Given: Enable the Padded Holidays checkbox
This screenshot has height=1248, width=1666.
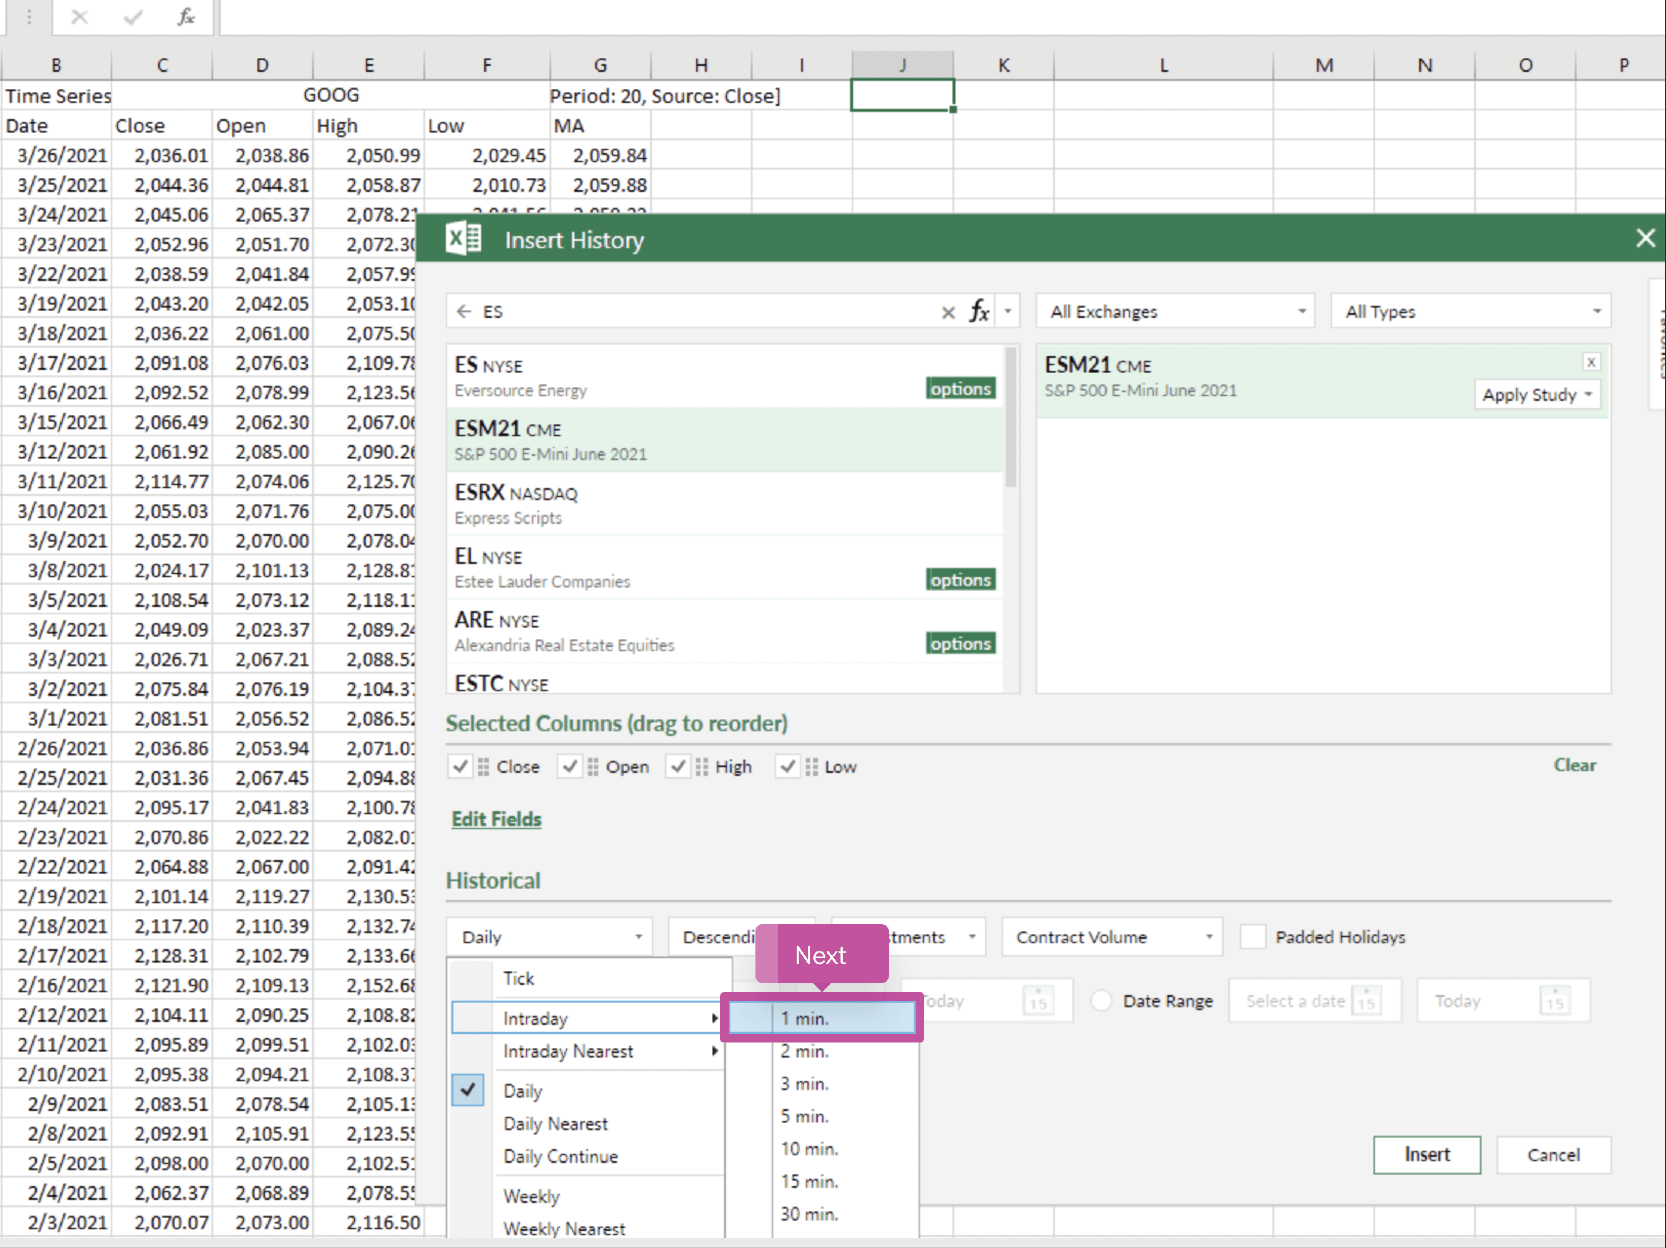Looking at the screenshot, I should 1253,937.
